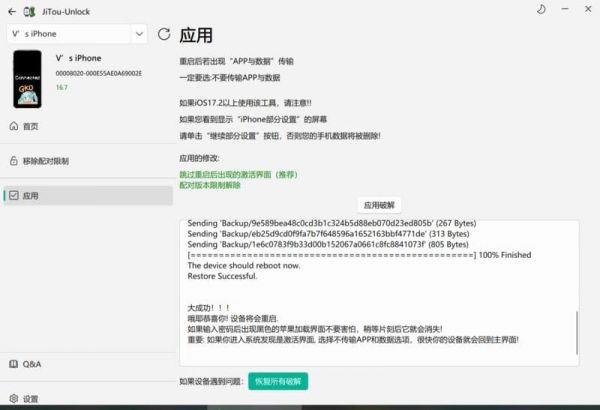
Task: Click the checkmark icon beside 应用
Action: [x=14, y=196]
